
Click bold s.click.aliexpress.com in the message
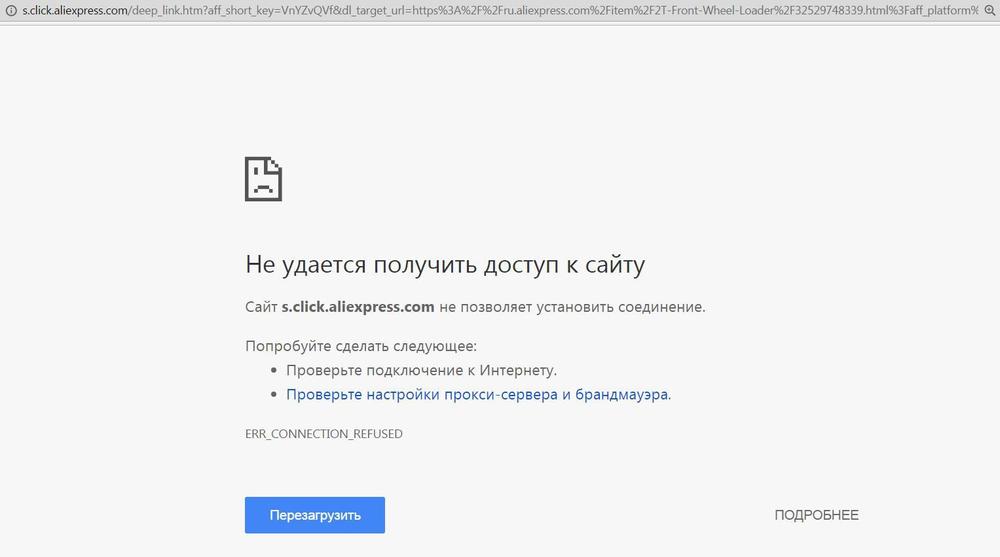click(x=358, y=307)
